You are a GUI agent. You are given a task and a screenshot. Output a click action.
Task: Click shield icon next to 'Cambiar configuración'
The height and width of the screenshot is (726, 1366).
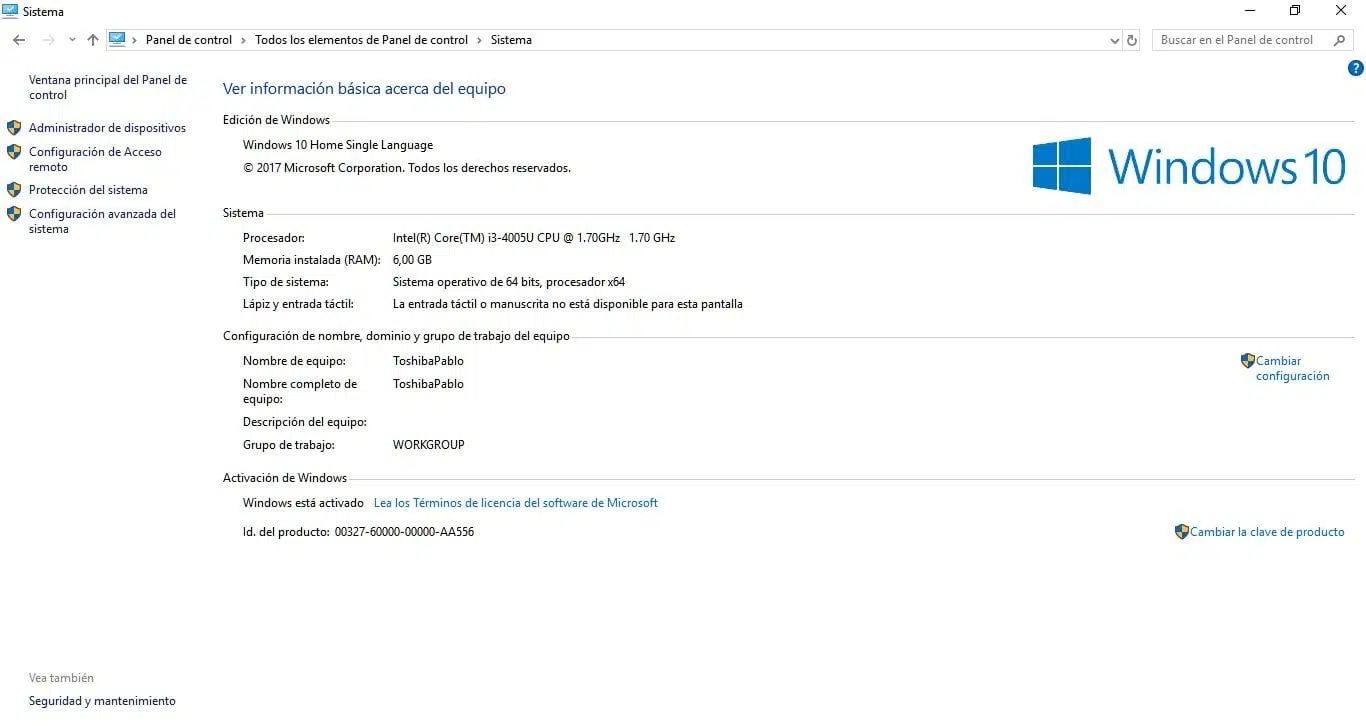coord(1248,361)
